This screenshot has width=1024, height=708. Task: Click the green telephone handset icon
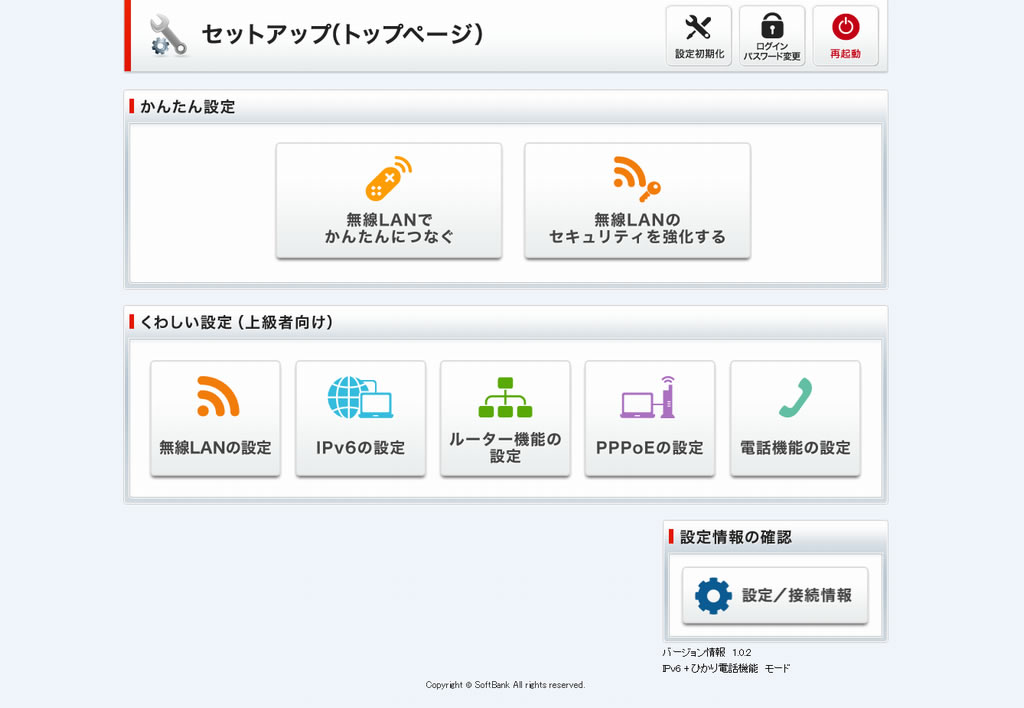795,397
